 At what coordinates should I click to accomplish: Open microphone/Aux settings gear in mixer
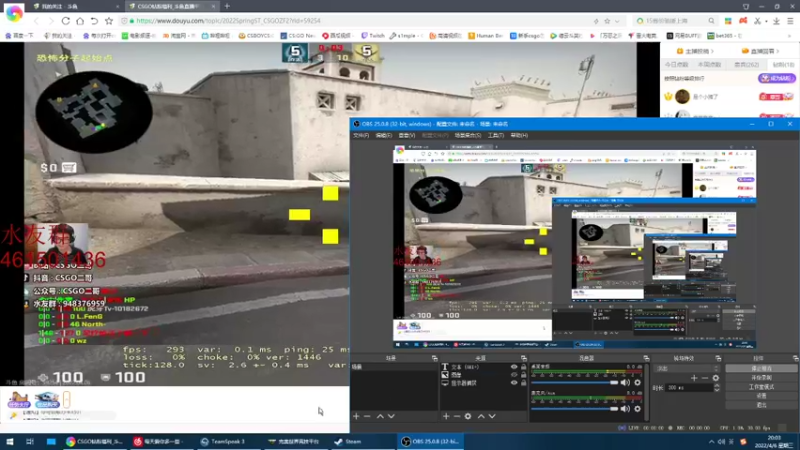pos(637,409)
